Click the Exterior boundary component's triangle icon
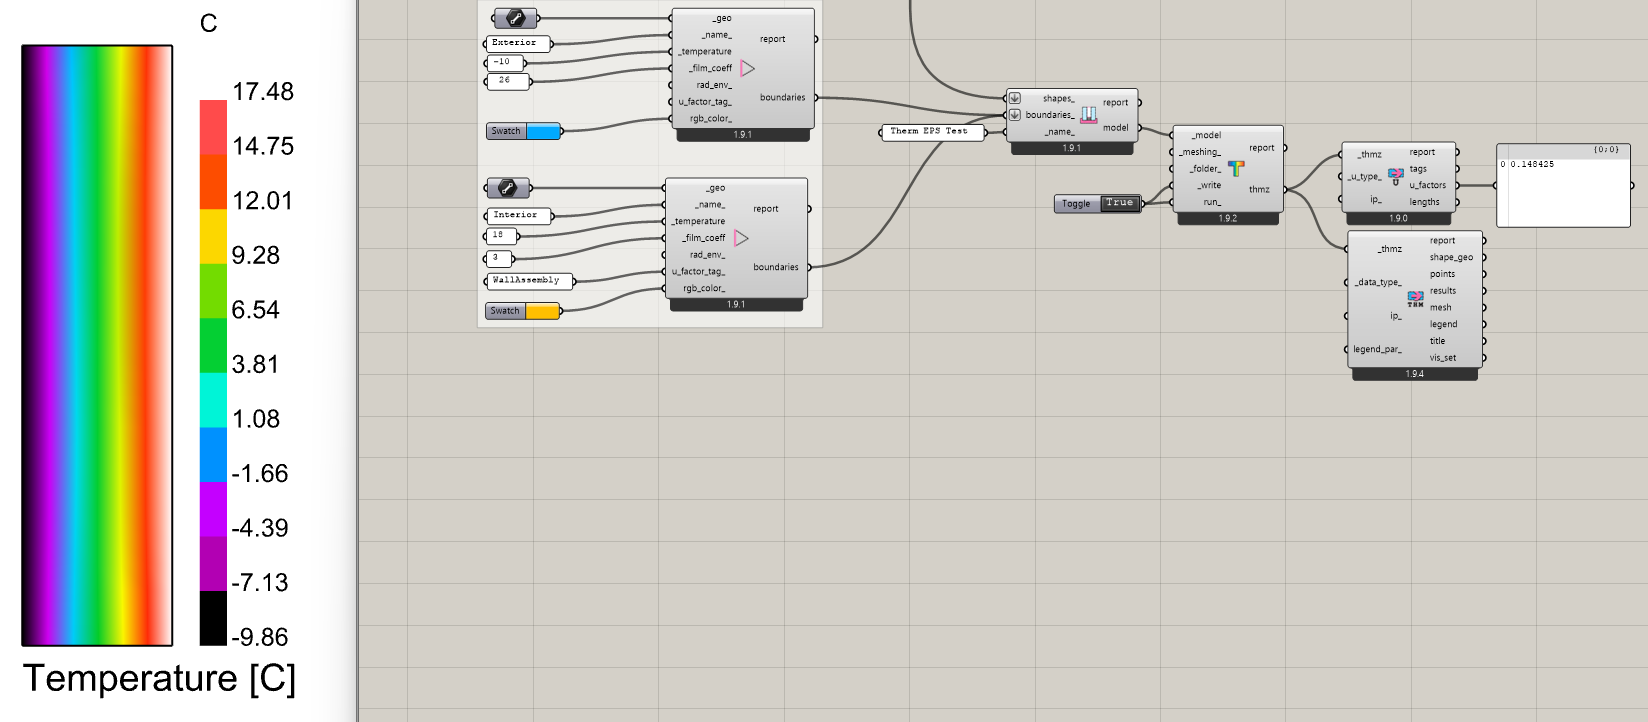The width and height of the screenshot is (1648, 722). click(747, 68)
